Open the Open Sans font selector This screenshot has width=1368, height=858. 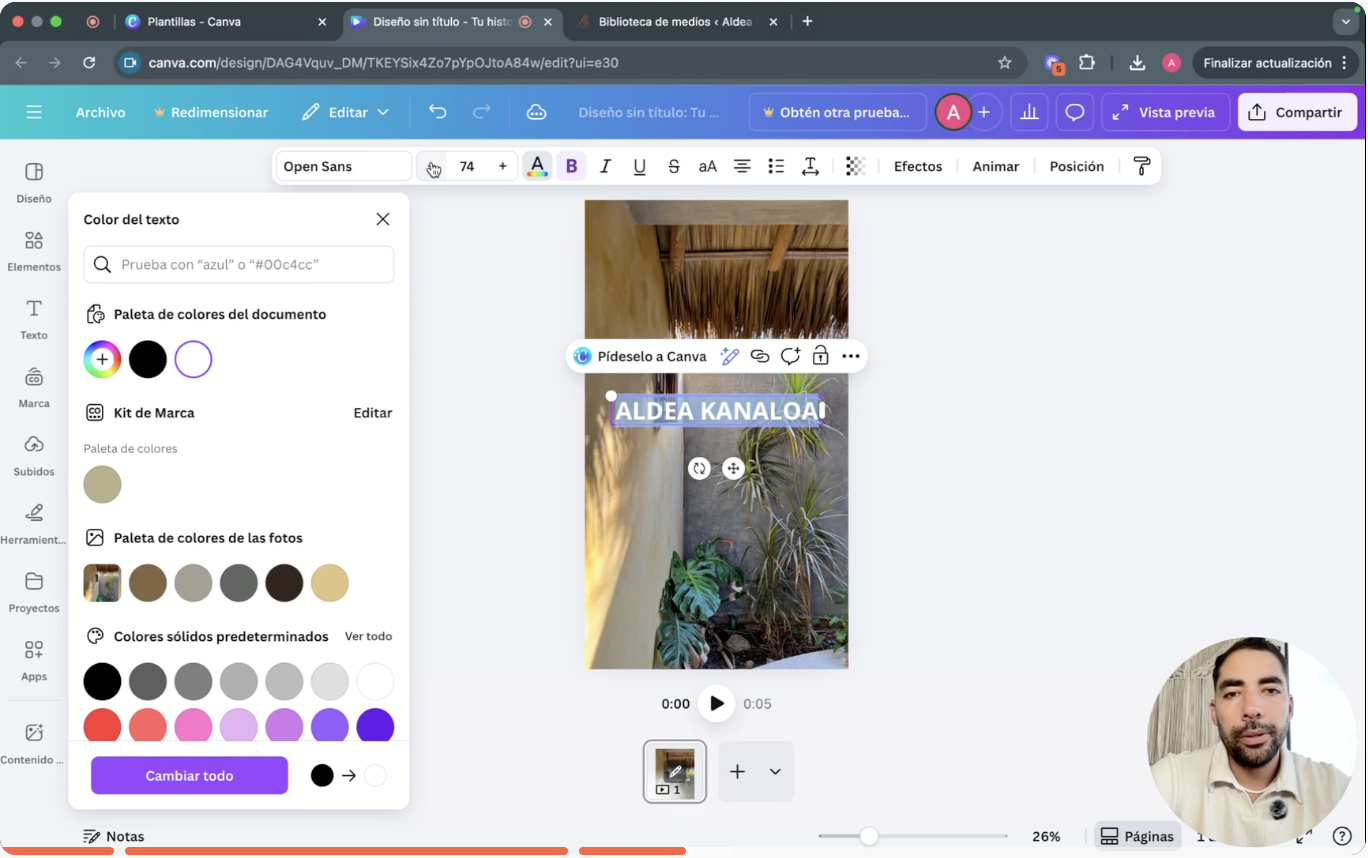click(342, 167)
